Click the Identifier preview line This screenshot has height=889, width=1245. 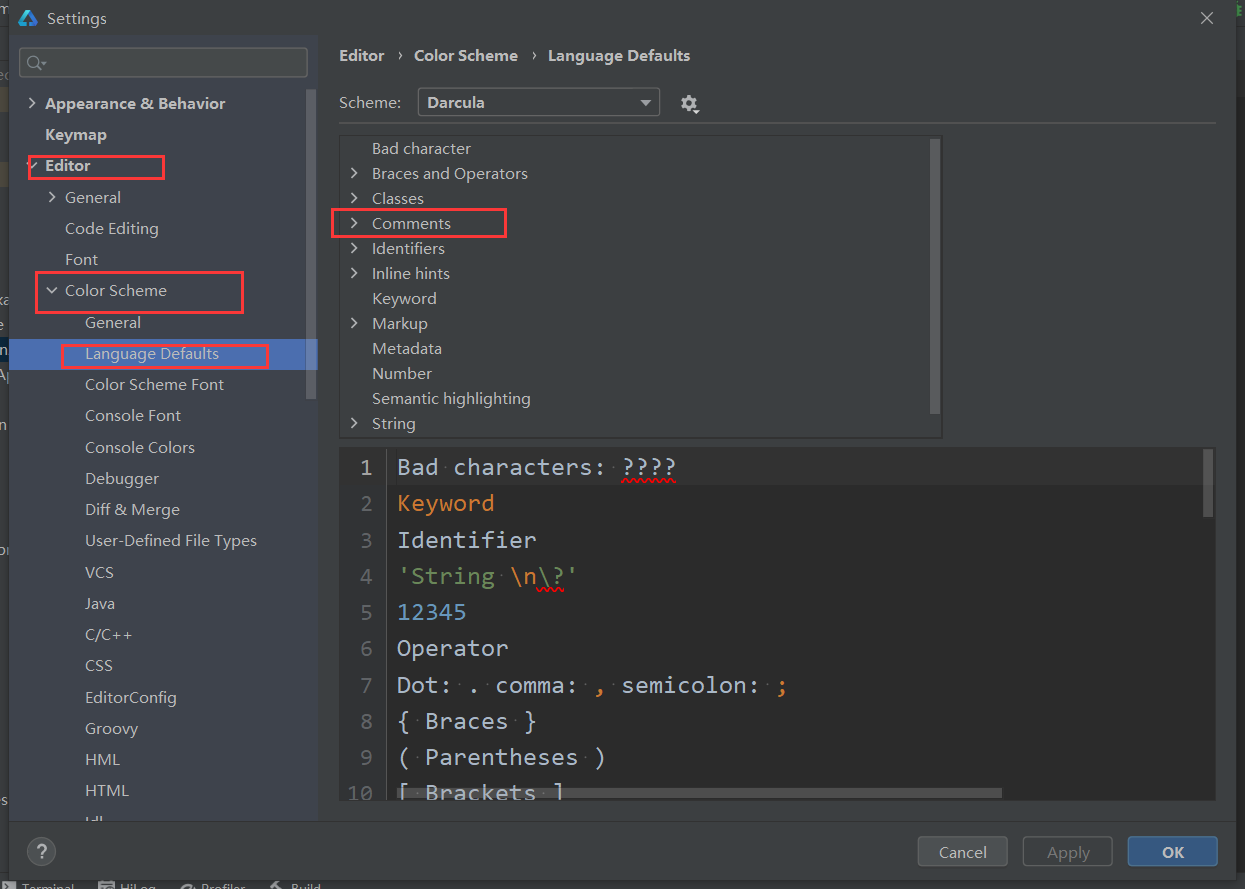point(467,540)
